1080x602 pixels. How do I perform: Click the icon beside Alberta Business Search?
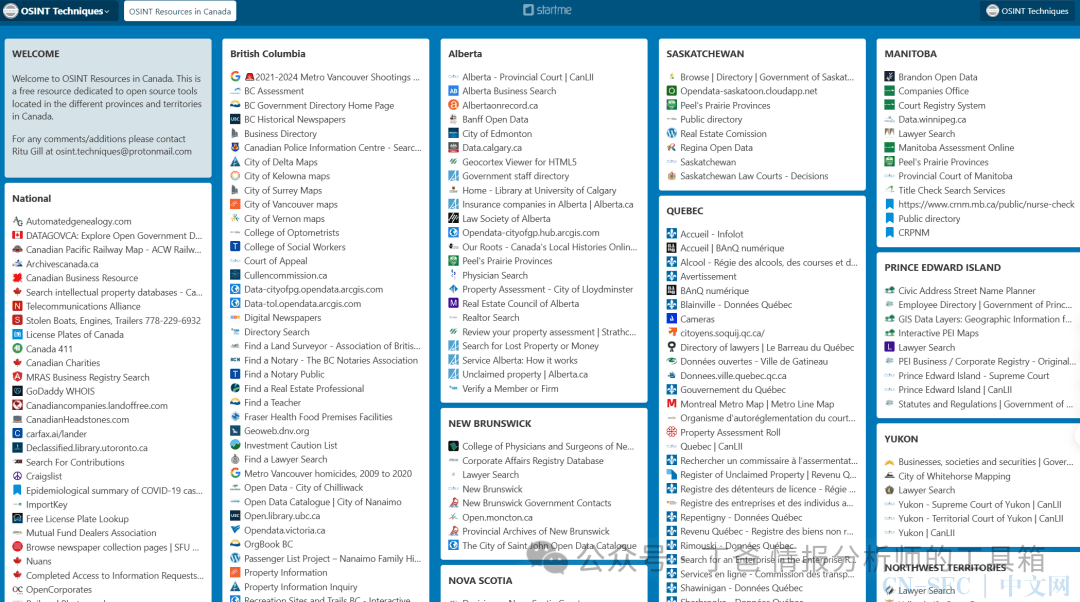pos(453,91)
